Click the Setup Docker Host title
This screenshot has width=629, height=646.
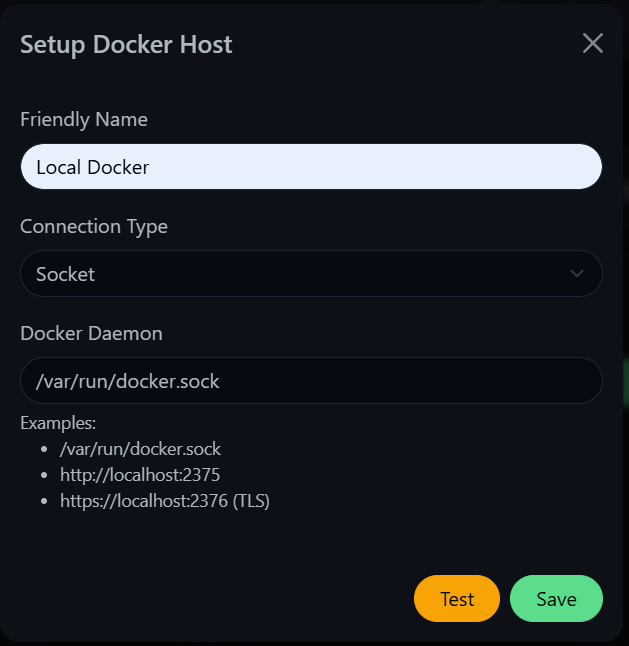pyautogui.click(x=126, y=44)
